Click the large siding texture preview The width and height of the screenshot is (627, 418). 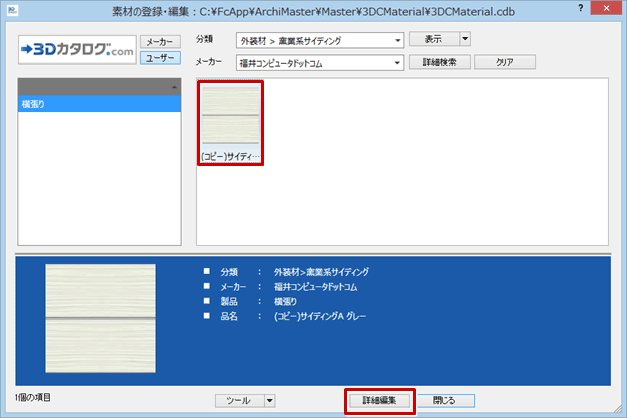pos(100,319)
